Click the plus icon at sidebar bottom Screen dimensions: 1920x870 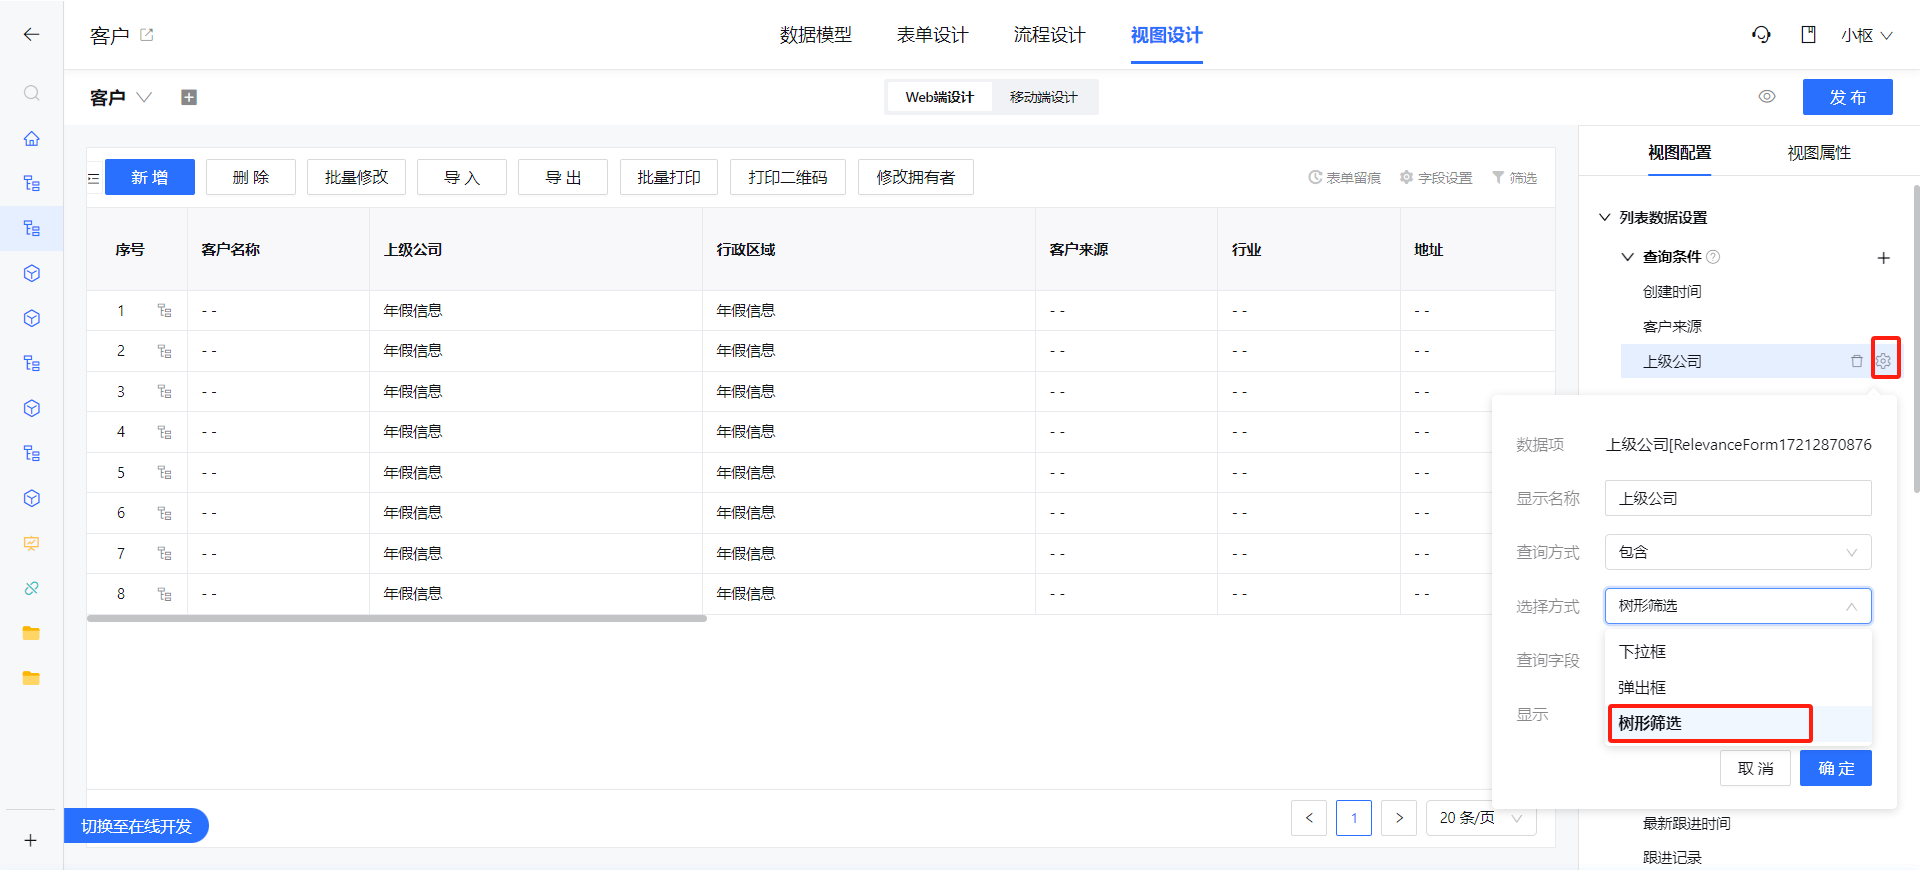coord(31,840)
